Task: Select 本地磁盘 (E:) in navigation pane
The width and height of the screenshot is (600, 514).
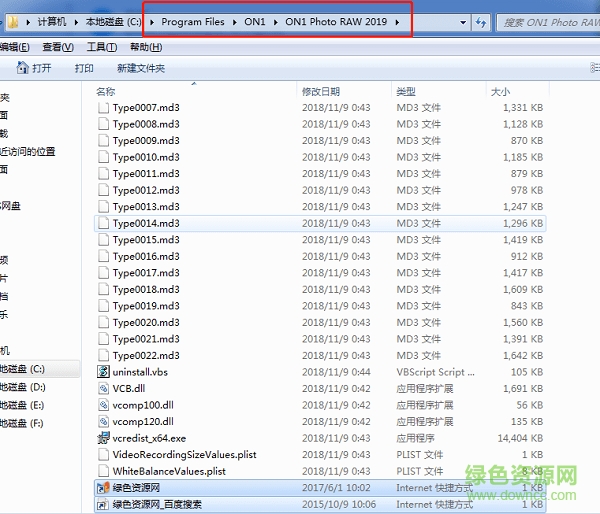Action: click(22, 405)
